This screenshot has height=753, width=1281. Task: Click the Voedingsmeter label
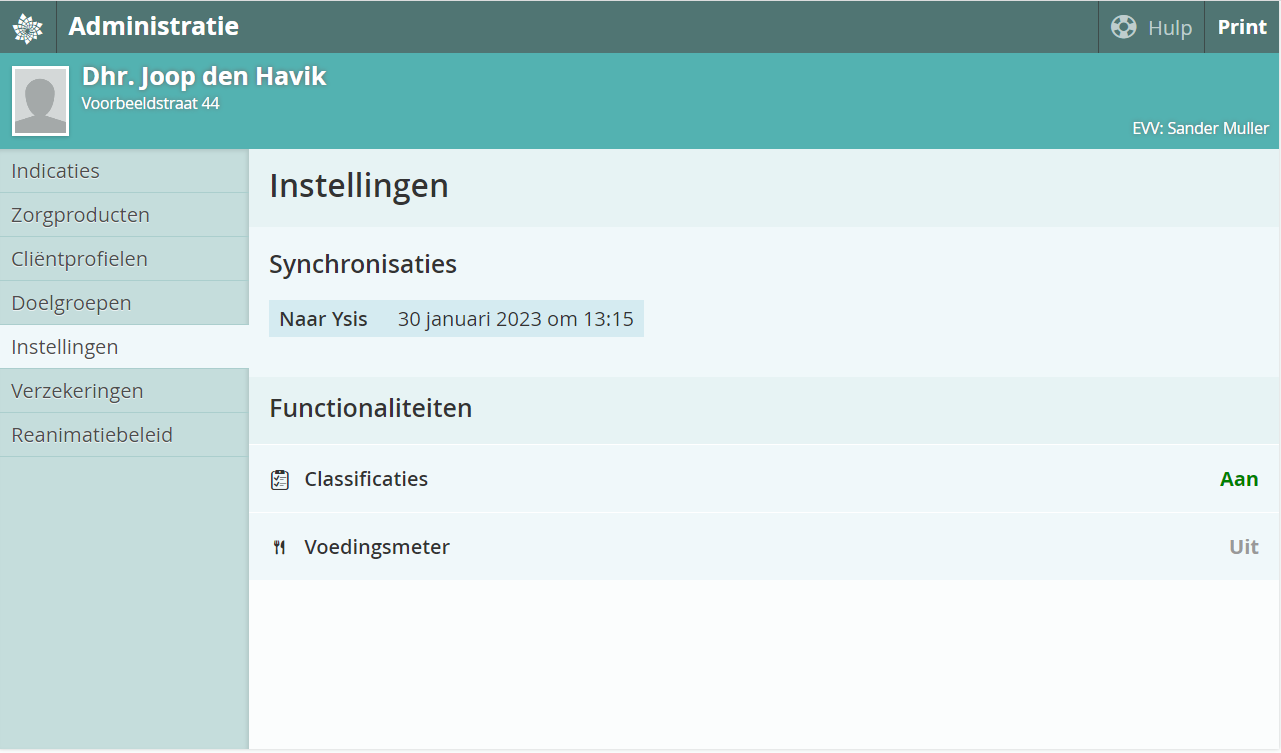[x=377, y=547]
